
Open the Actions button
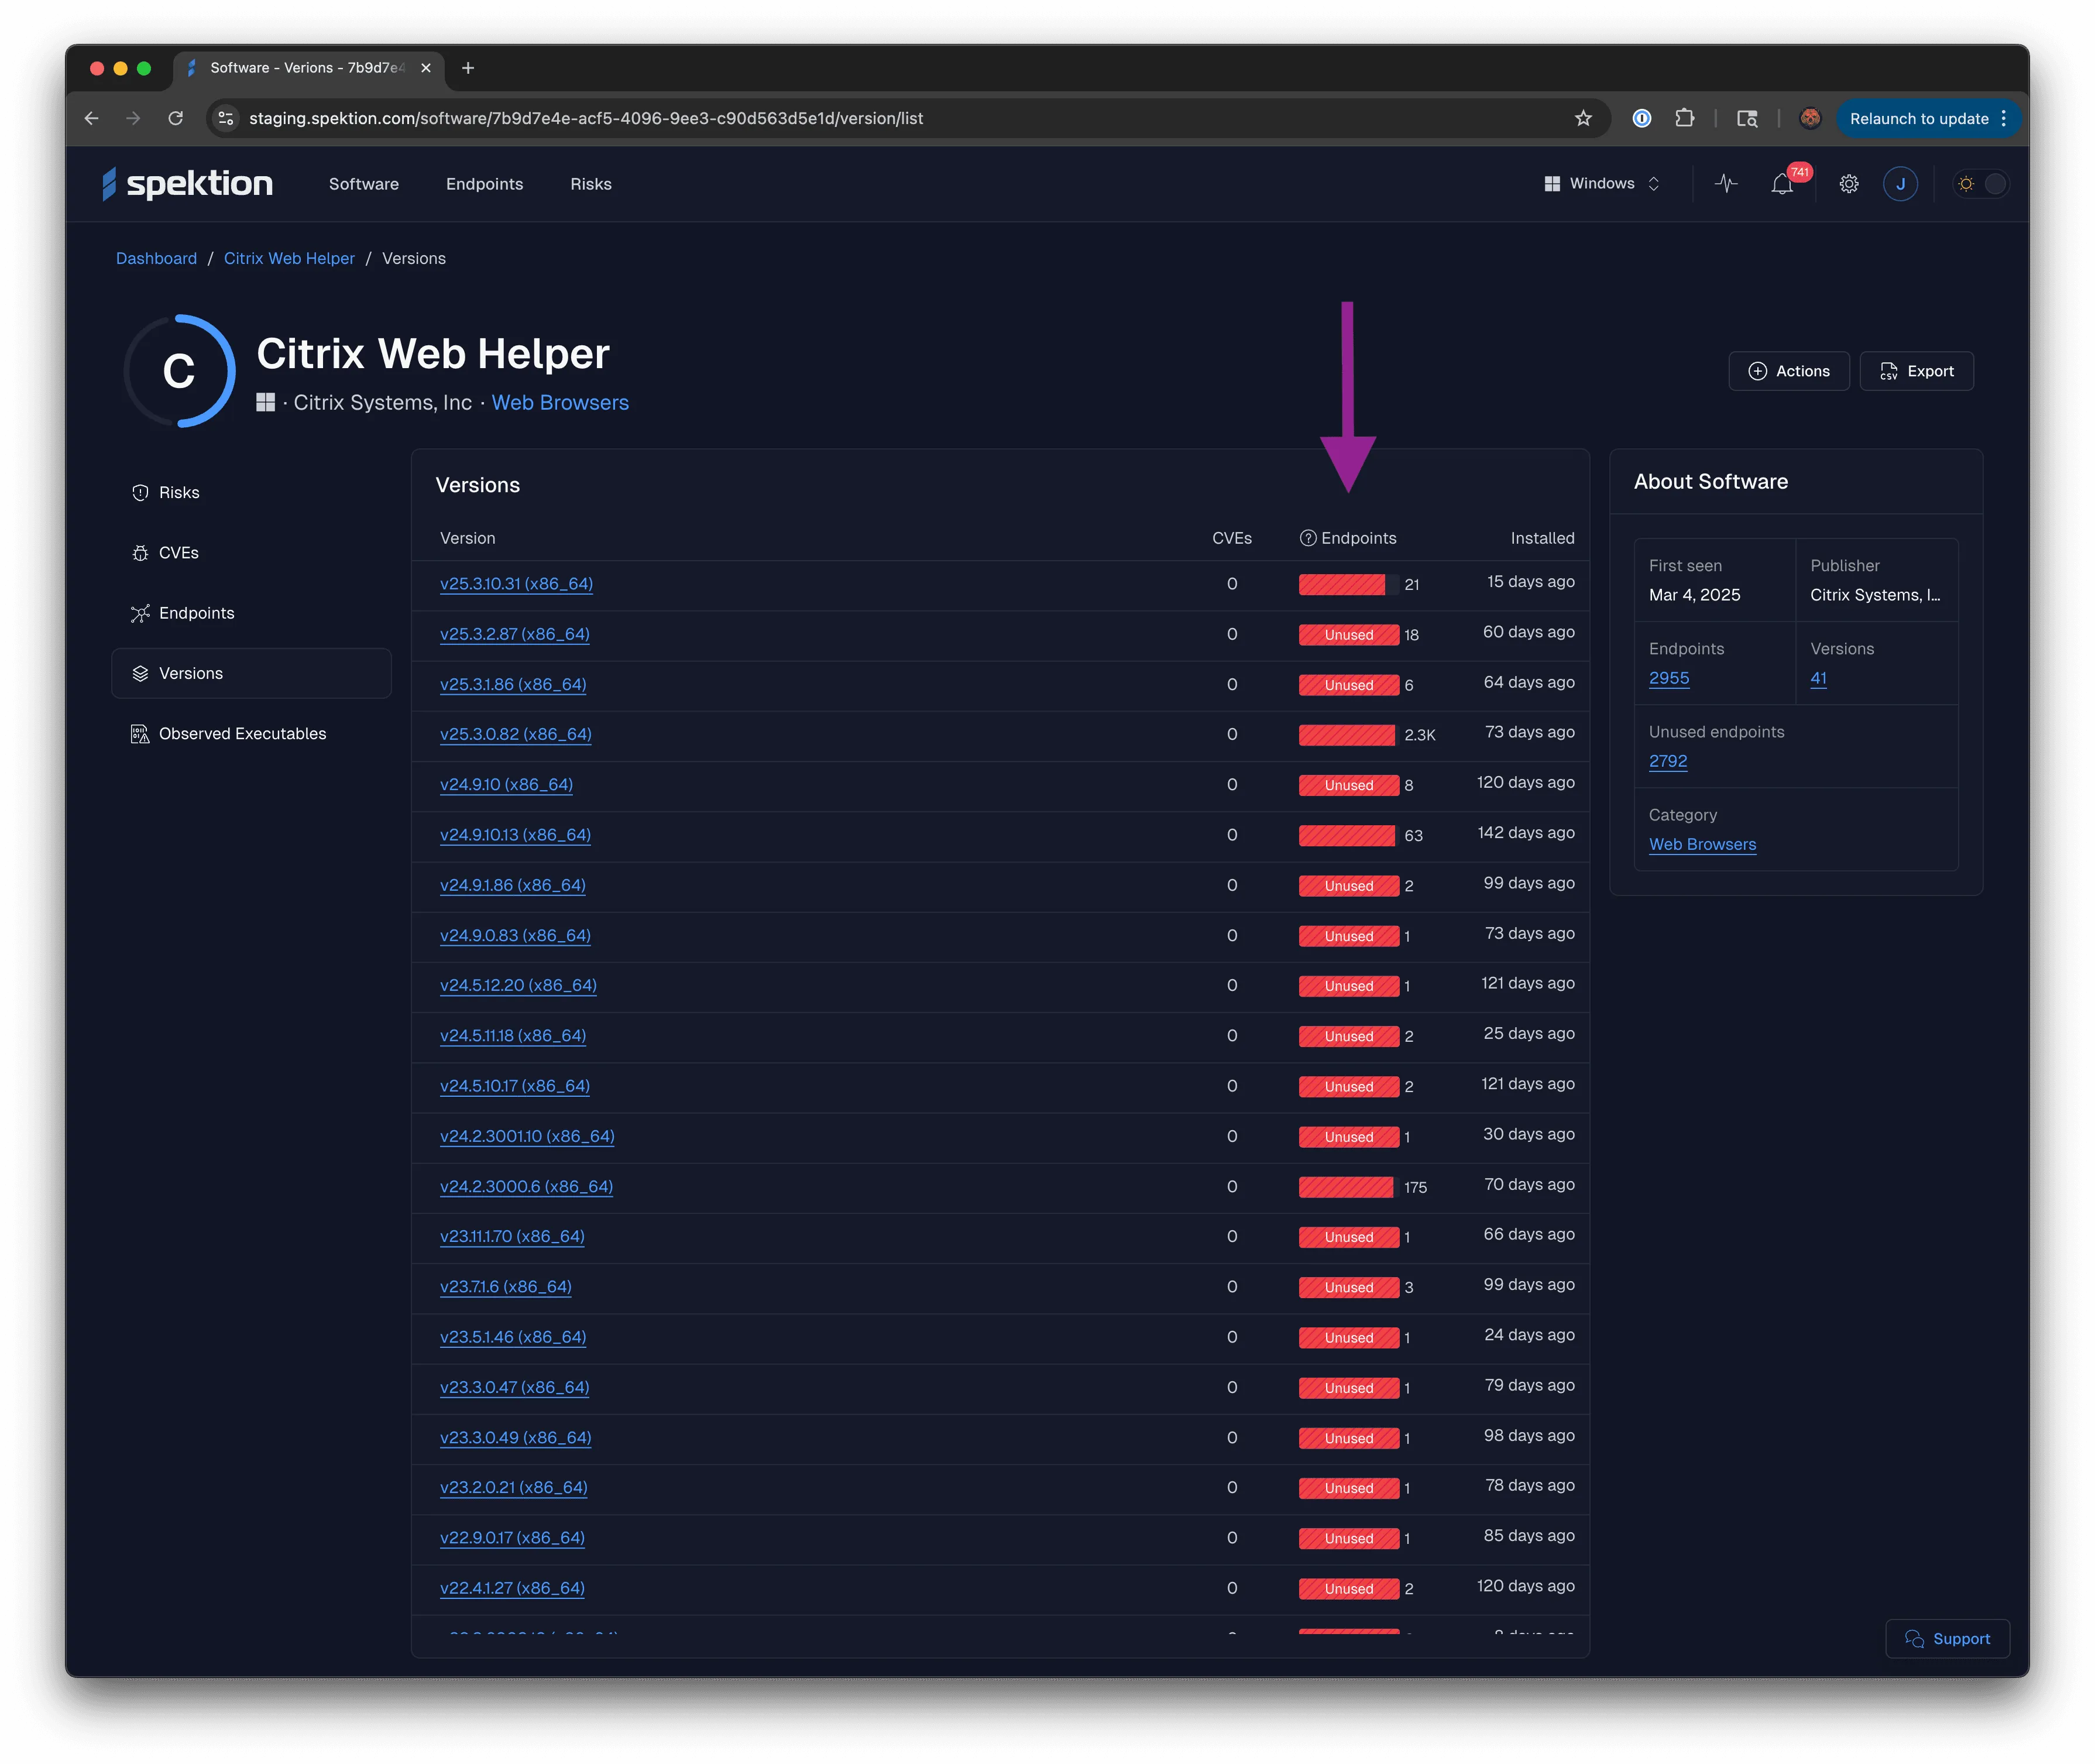(x=1788, y=371)
